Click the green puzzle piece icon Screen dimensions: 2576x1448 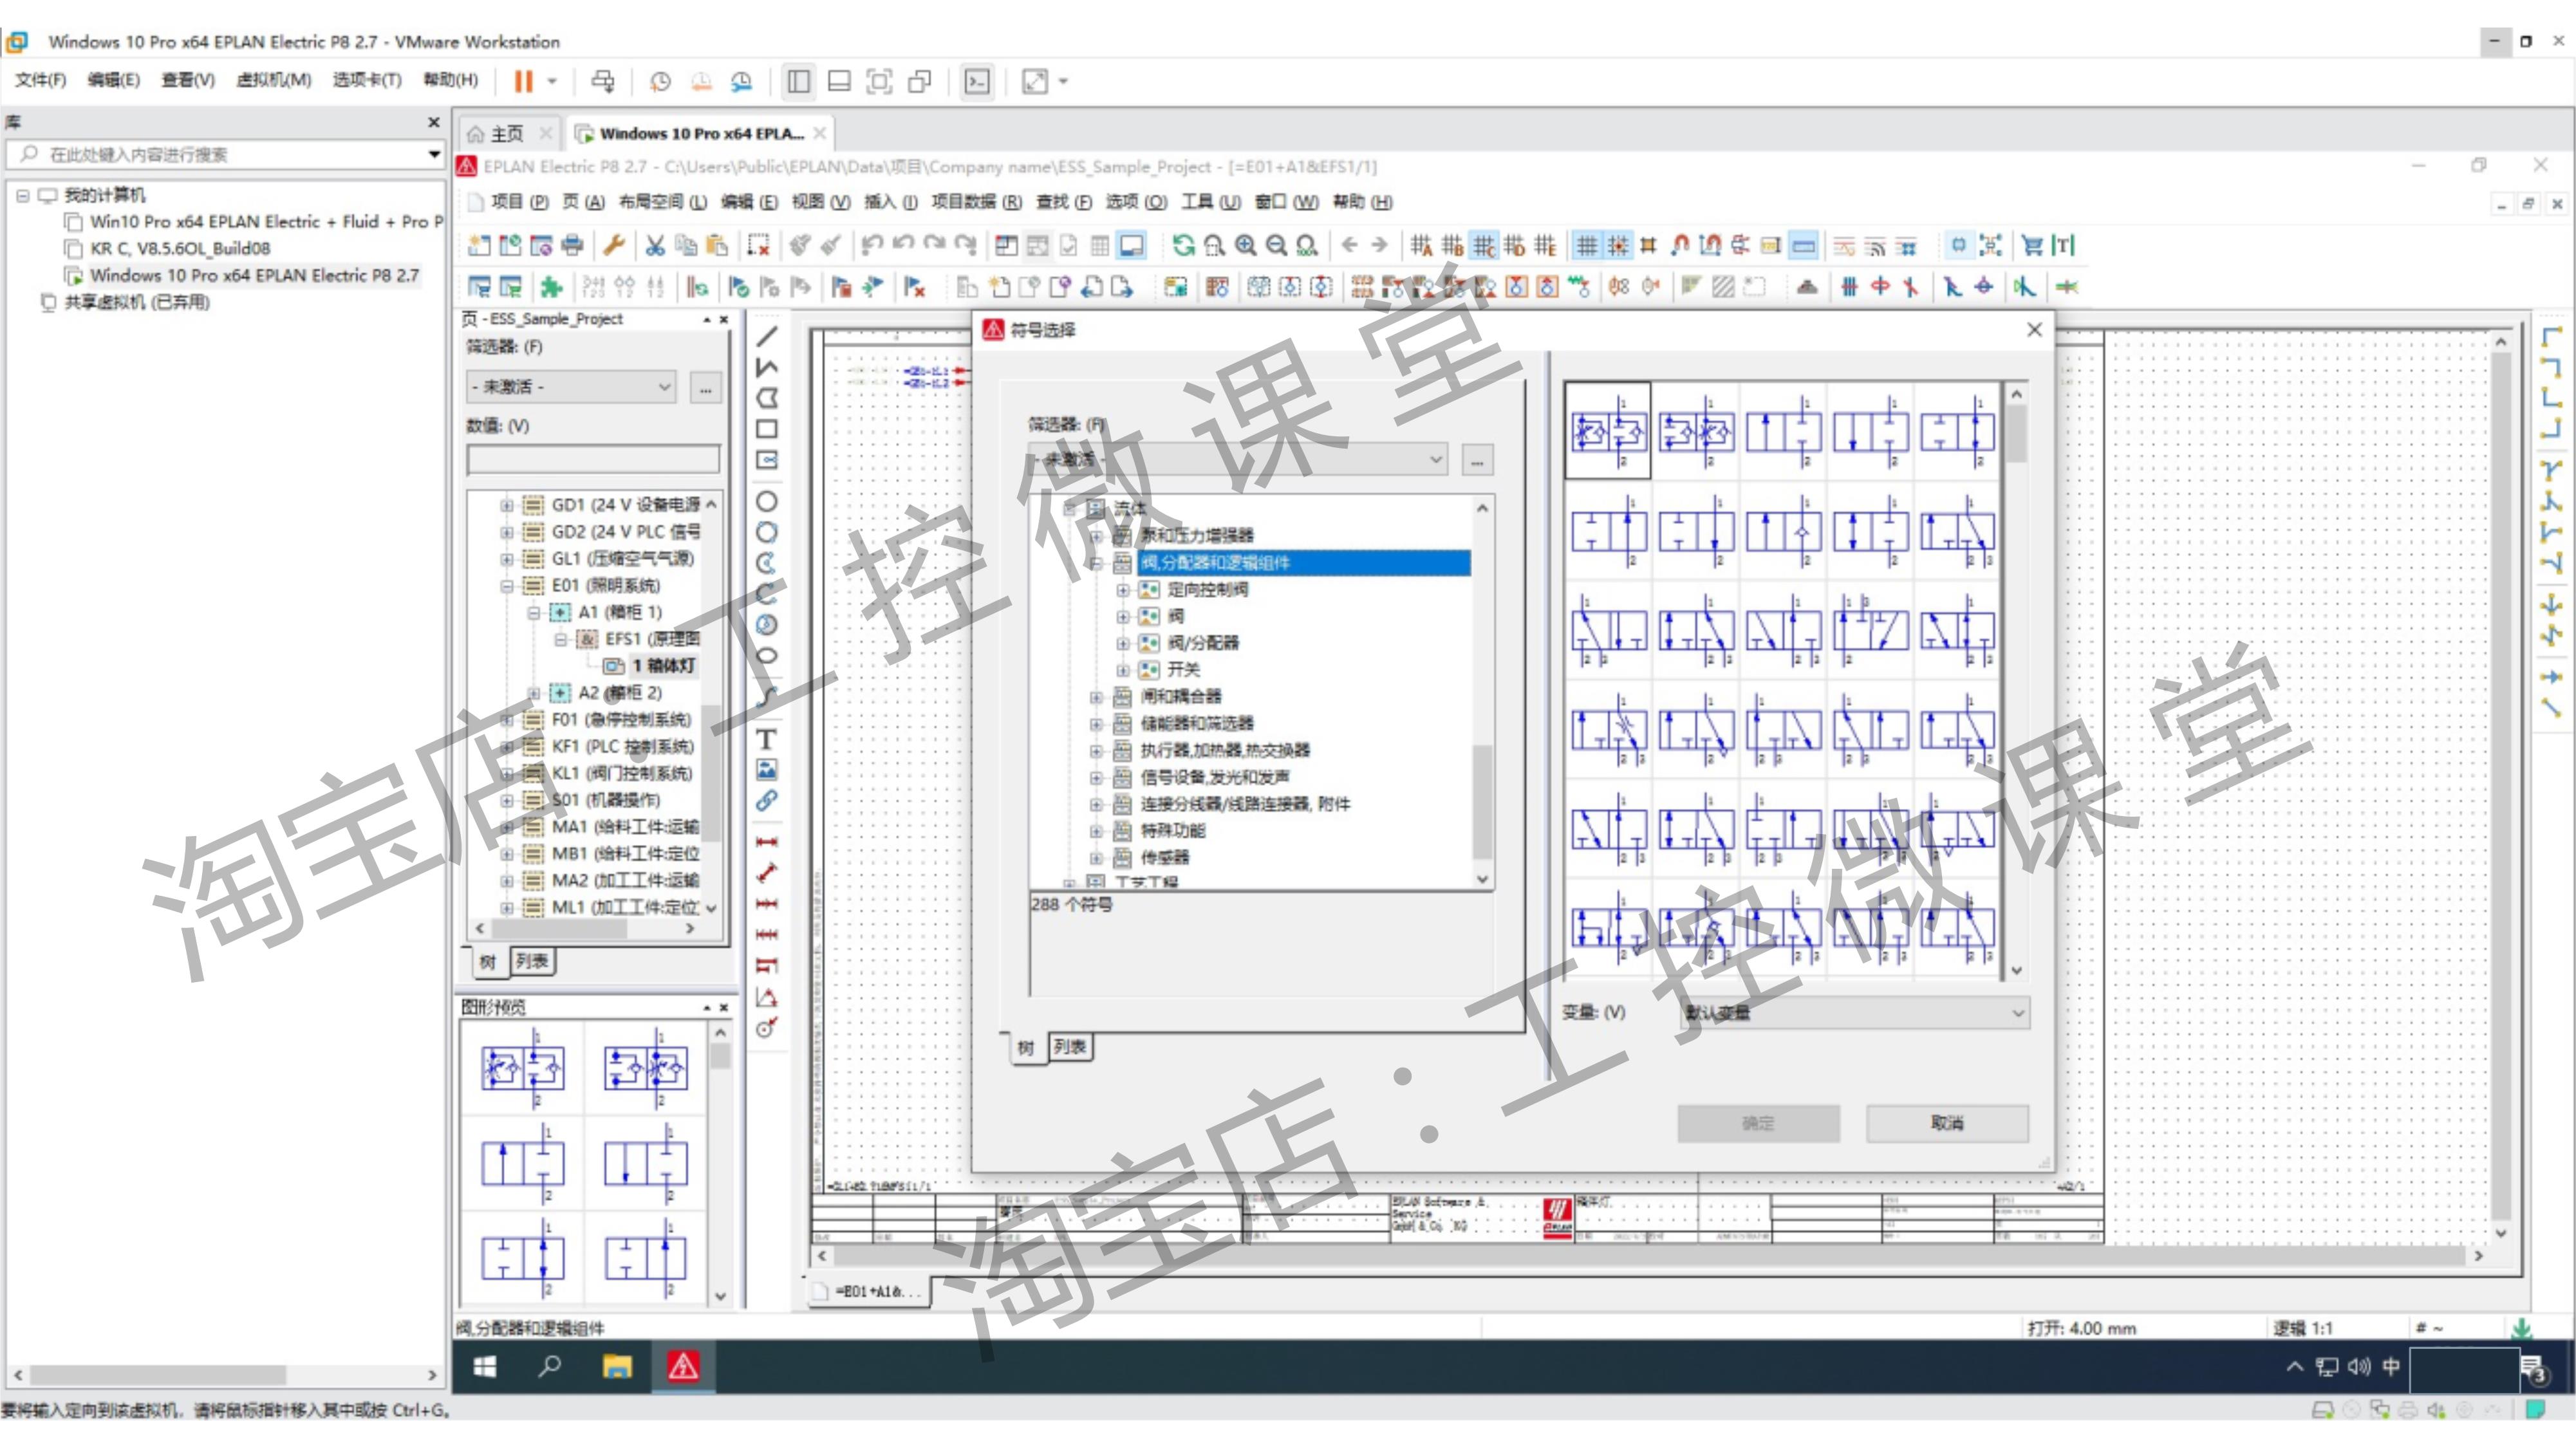[551, 287]
